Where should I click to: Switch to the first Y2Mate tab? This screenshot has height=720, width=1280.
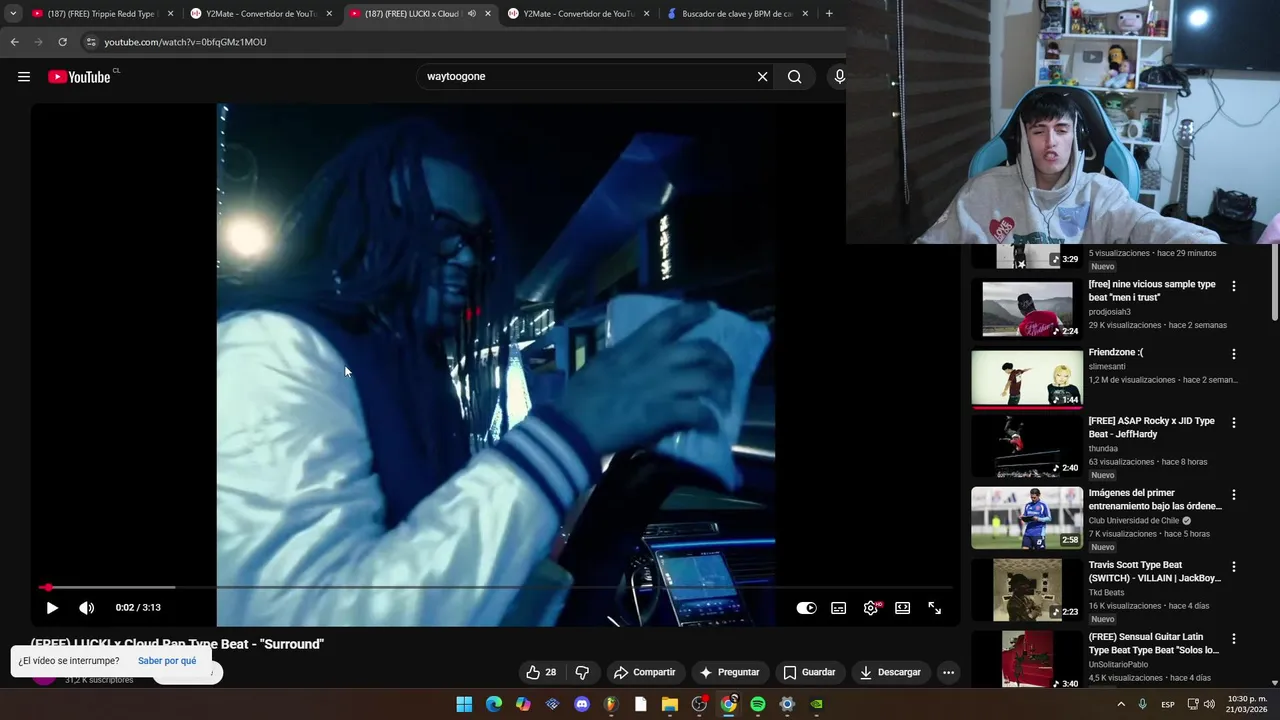[x=260, y=14]
